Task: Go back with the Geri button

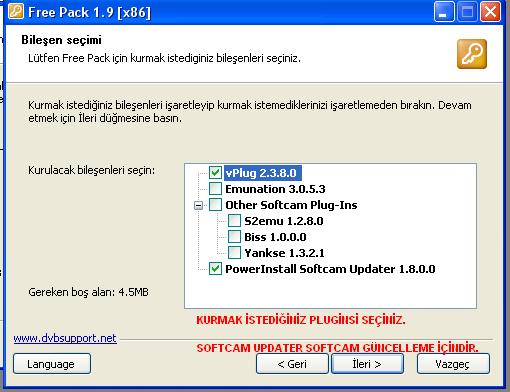Action: pyautogui.click(x=292, y=364)
